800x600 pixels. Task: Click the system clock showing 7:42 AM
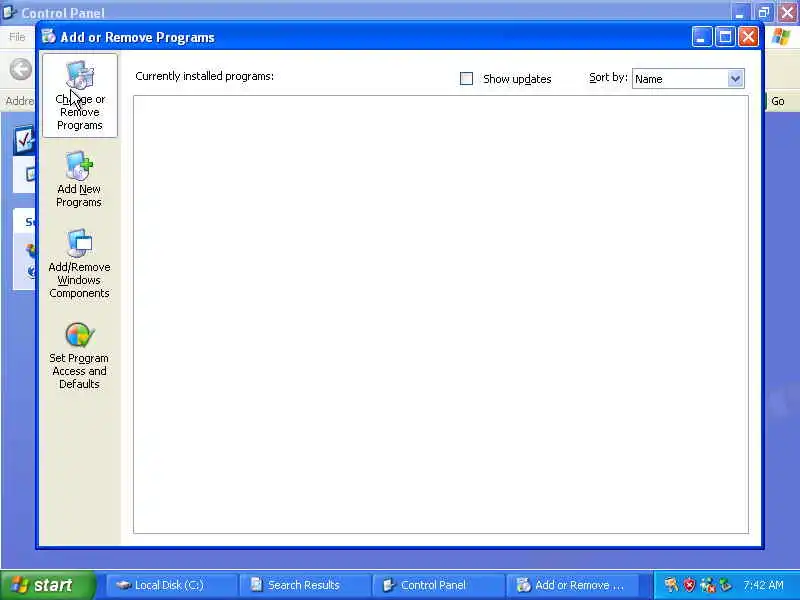click(763, 585)
